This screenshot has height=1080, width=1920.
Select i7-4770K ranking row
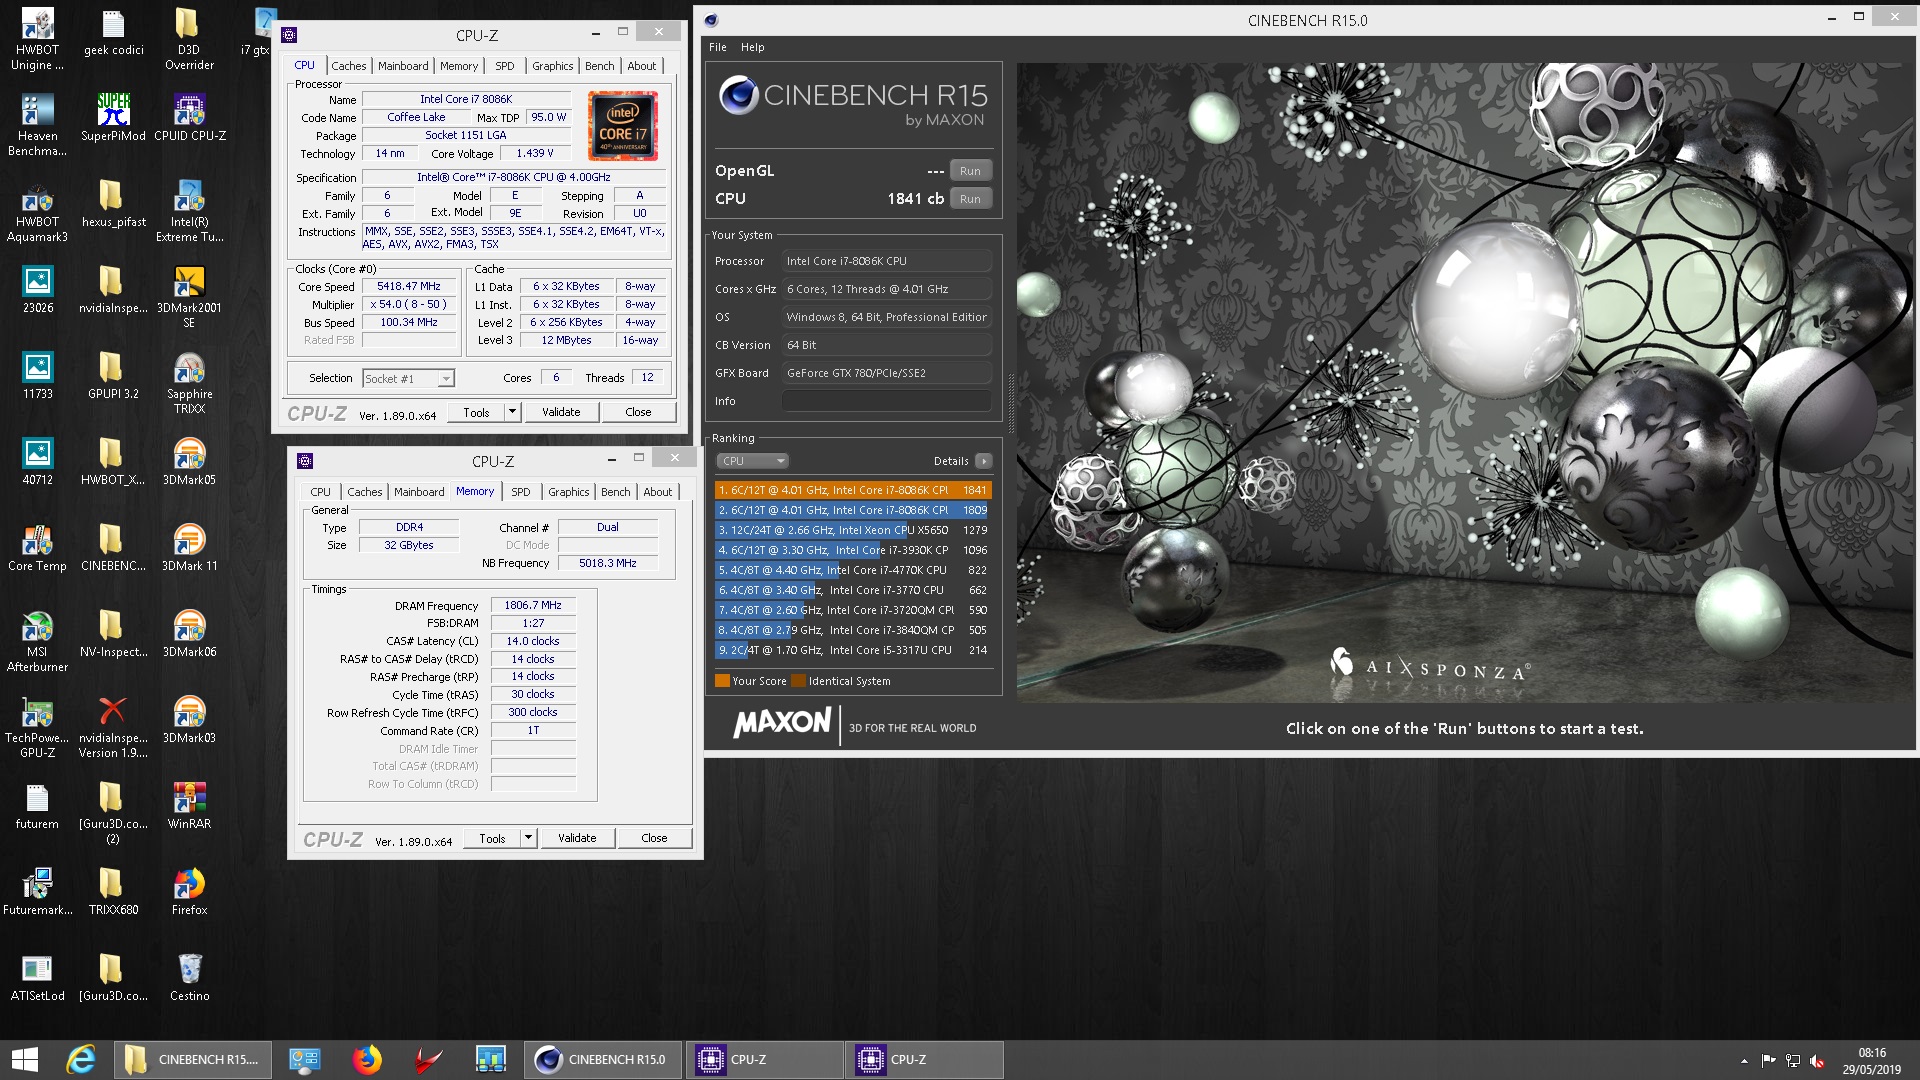point(853,570)
